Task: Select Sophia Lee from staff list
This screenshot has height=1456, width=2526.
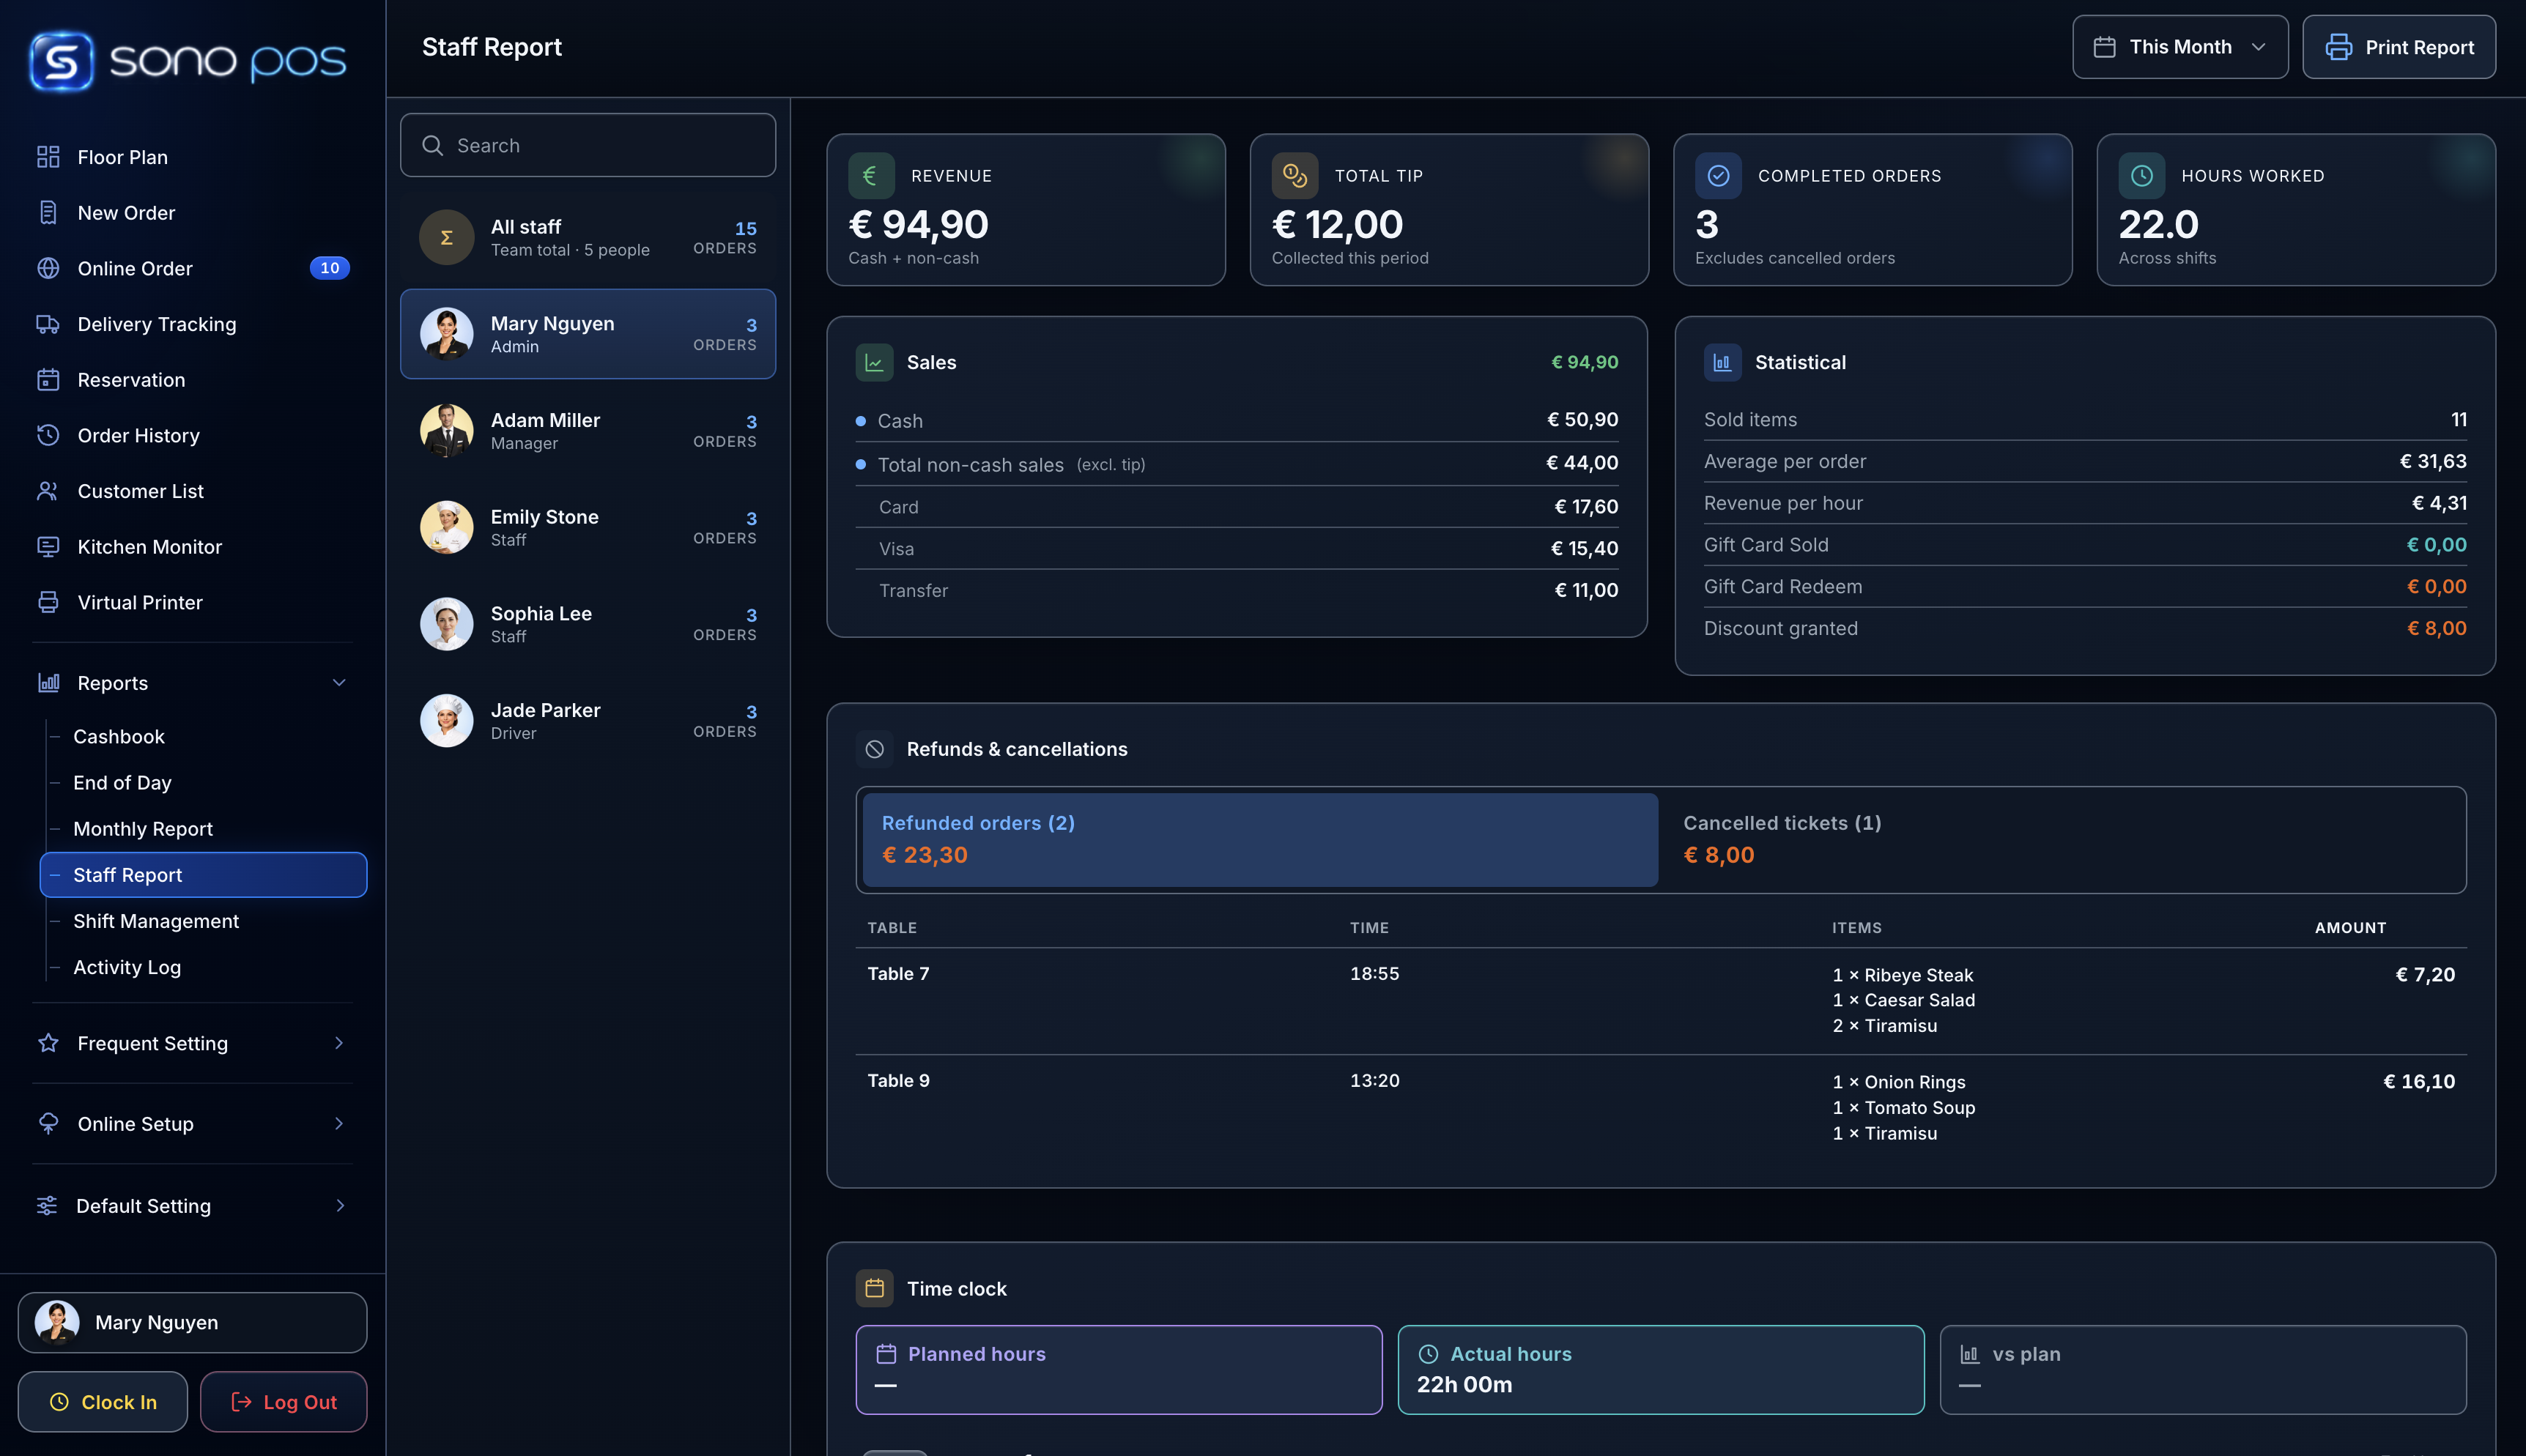Action: [588, 624]
